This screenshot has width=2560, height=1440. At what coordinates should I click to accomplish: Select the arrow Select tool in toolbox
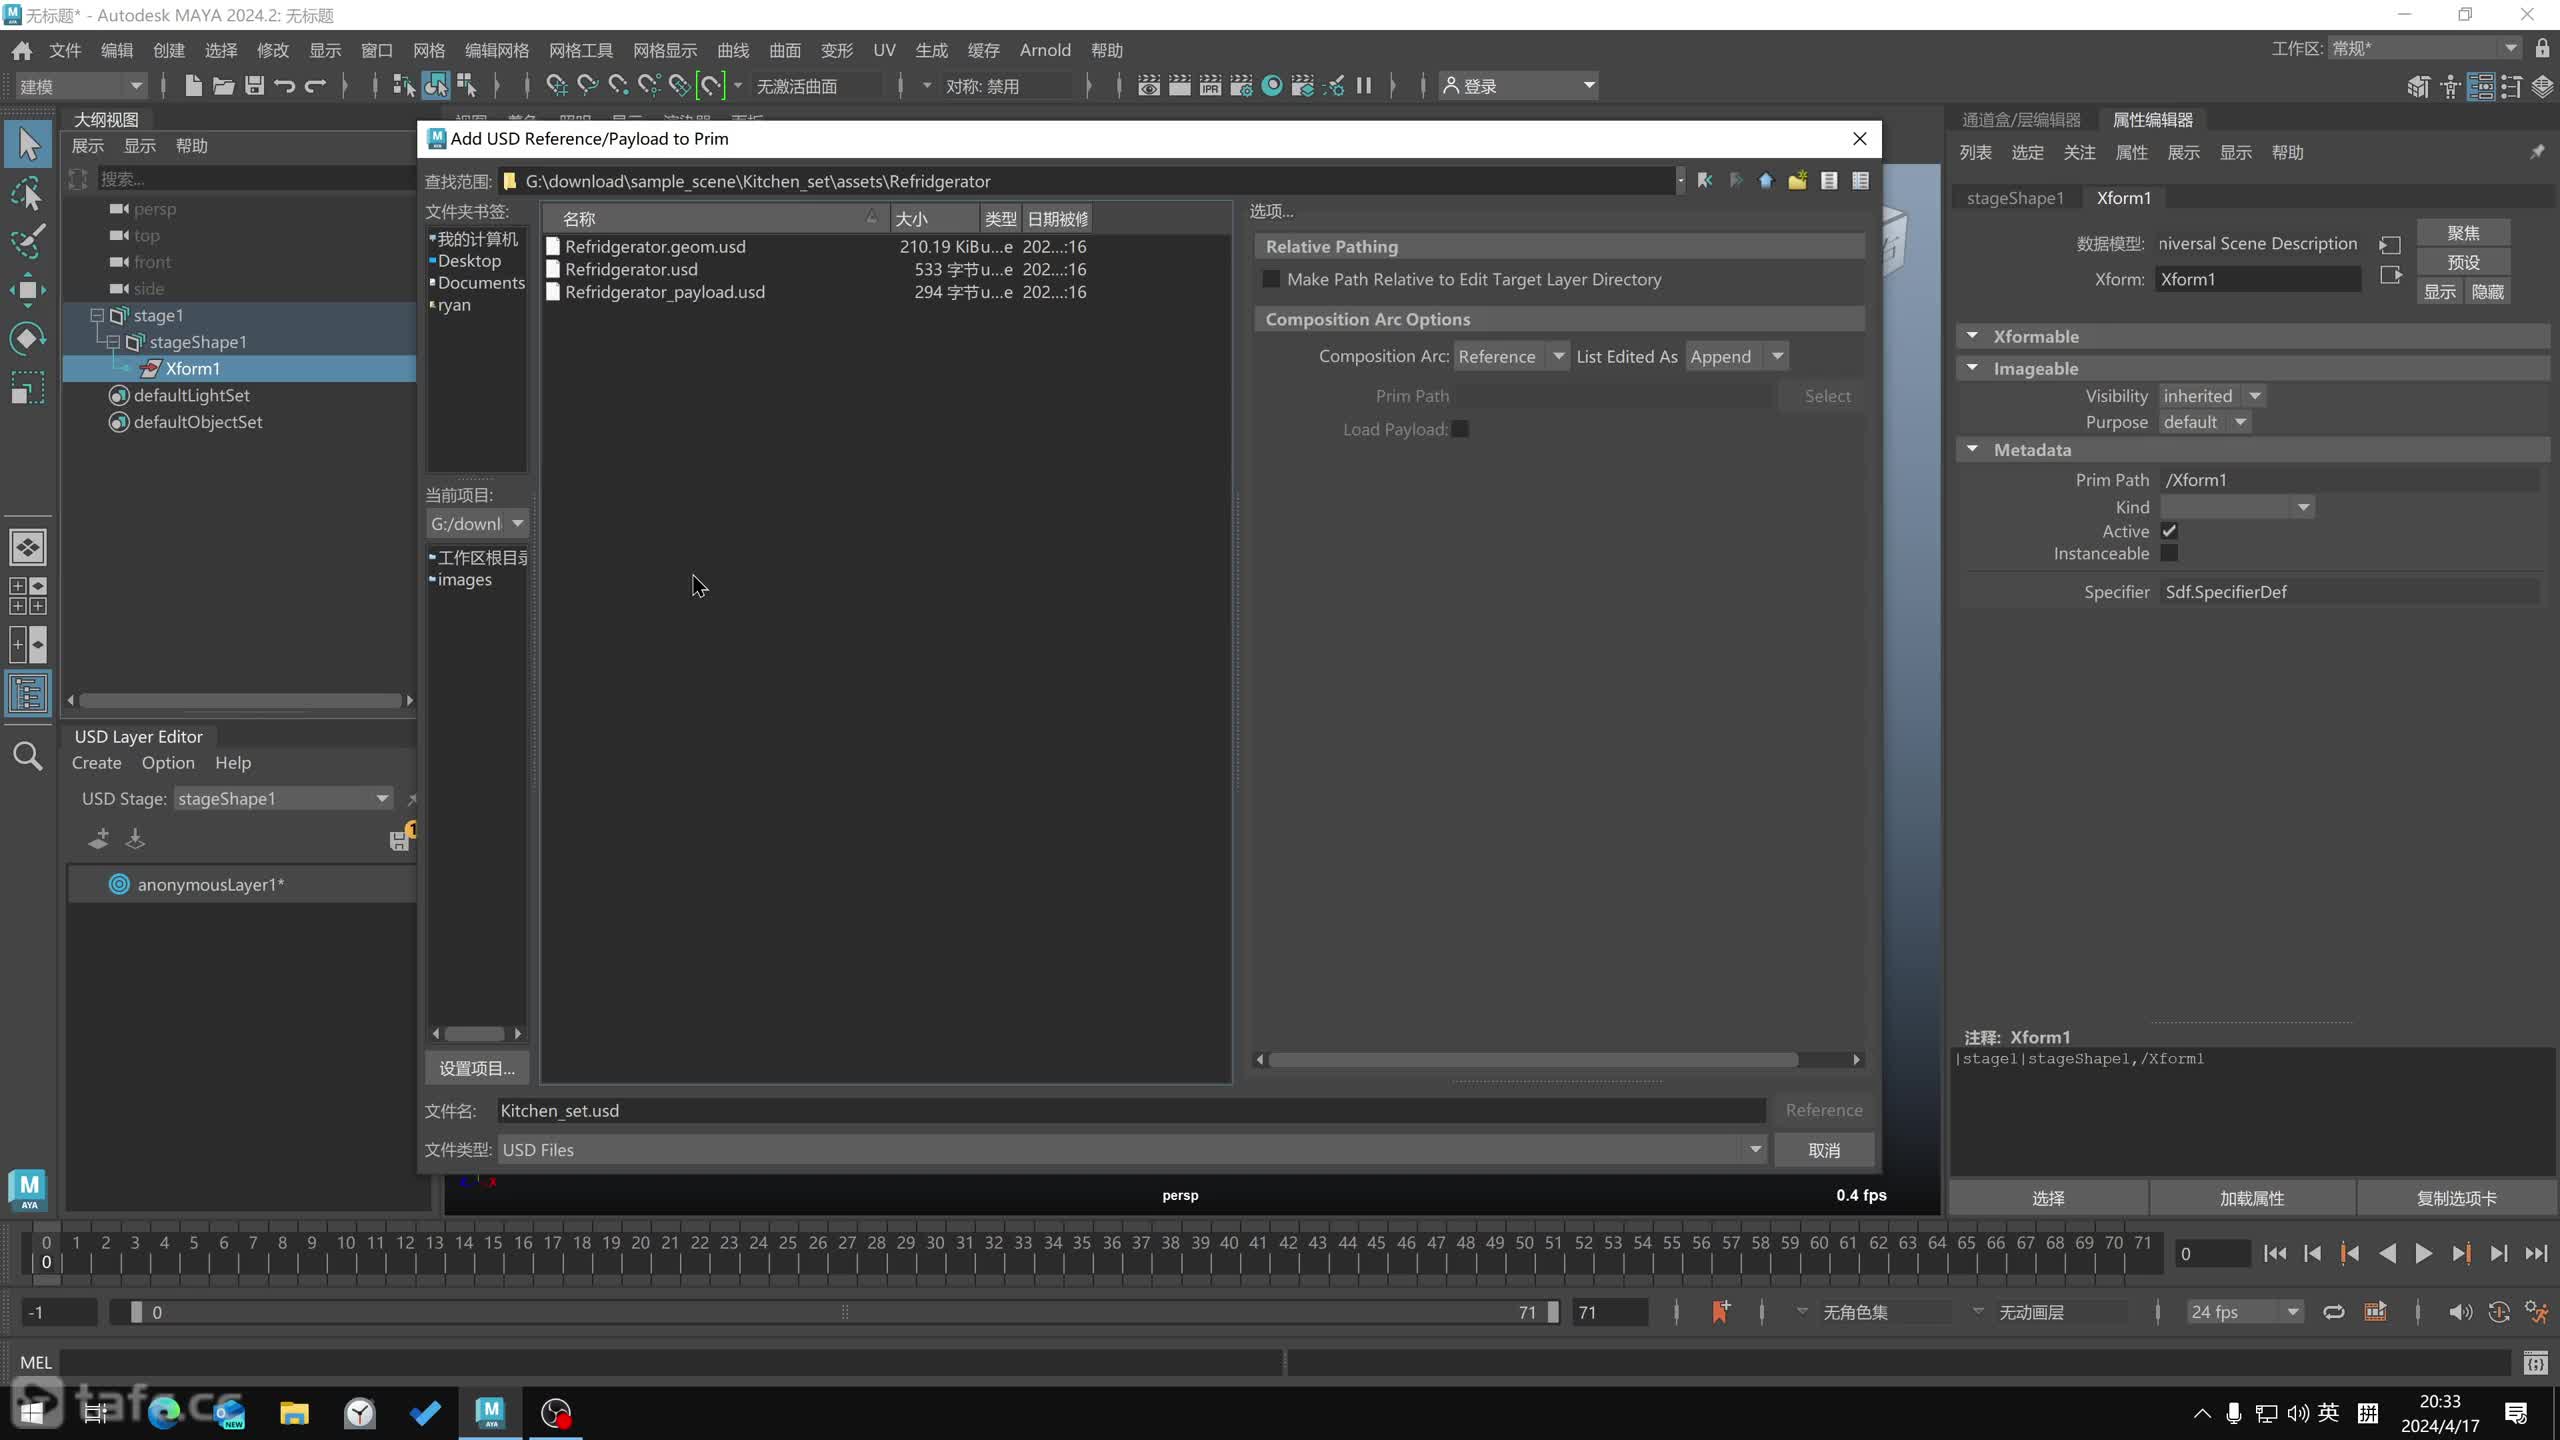(x=28, y=146)
